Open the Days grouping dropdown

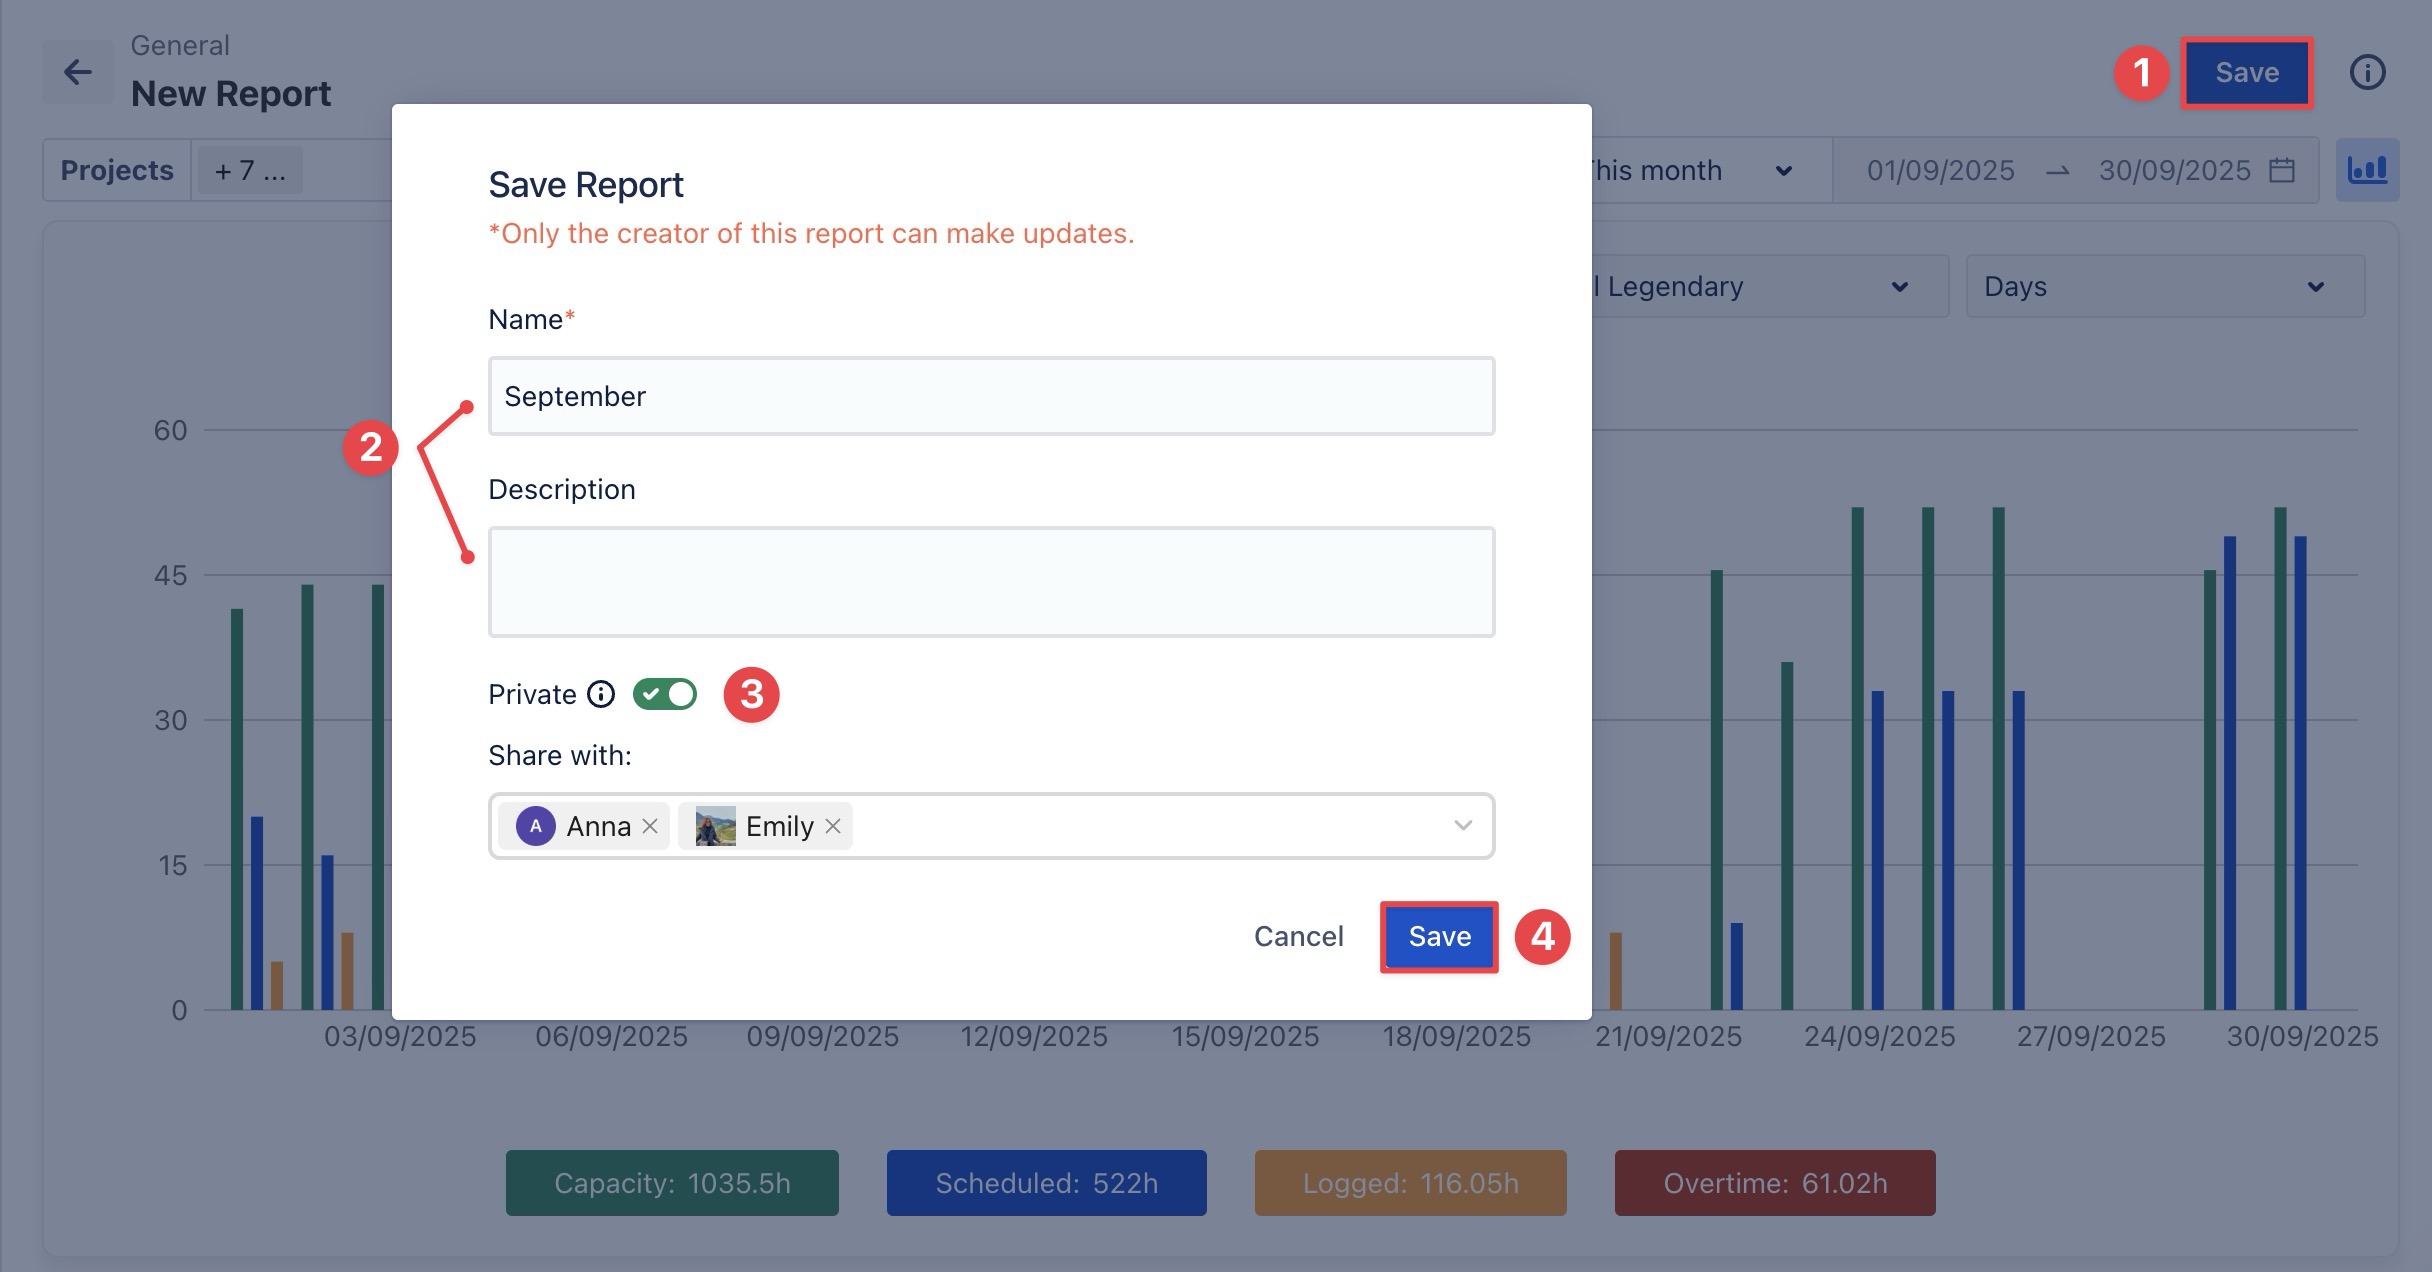pos(2164,287)
